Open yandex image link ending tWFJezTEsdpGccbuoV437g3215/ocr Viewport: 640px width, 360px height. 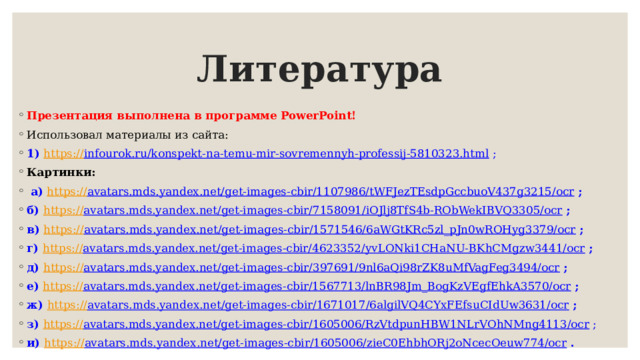[311, 191]
